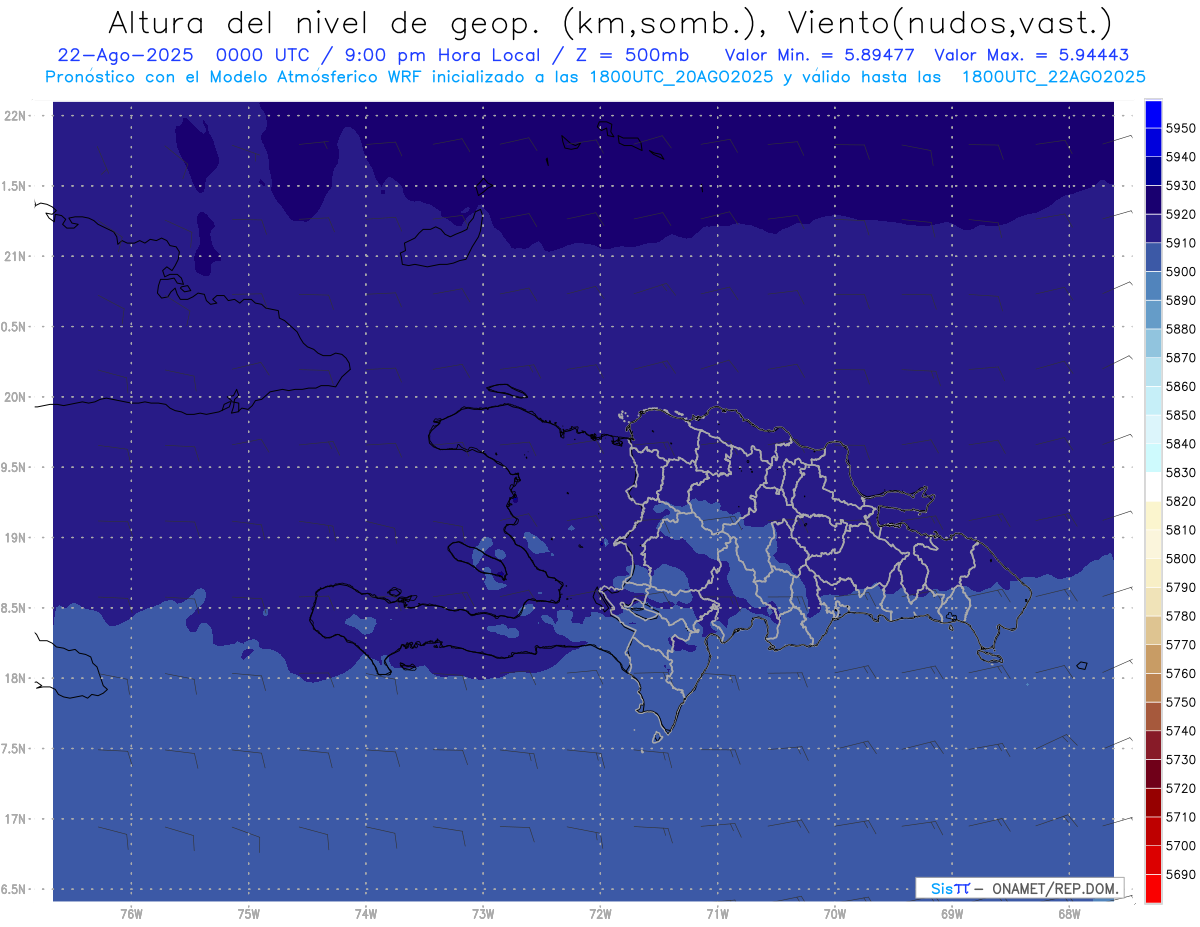The width and height of the screenshot is (1200, 927).
Task: Click the legend color band between 5690 and 5700
Action: tap(1153, 860)
